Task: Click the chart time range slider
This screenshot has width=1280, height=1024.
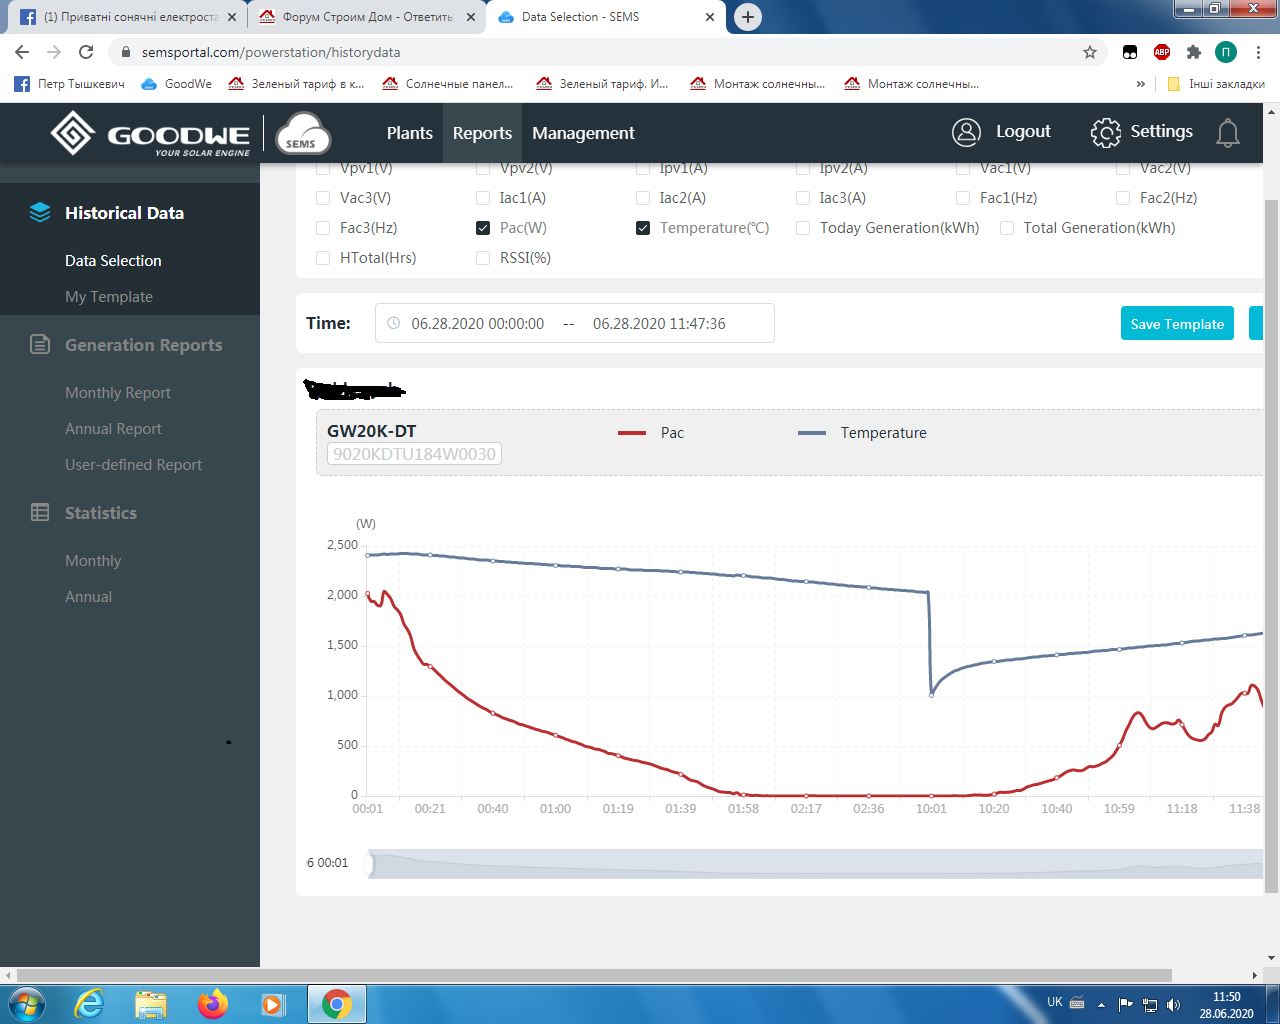Action: 816,864
